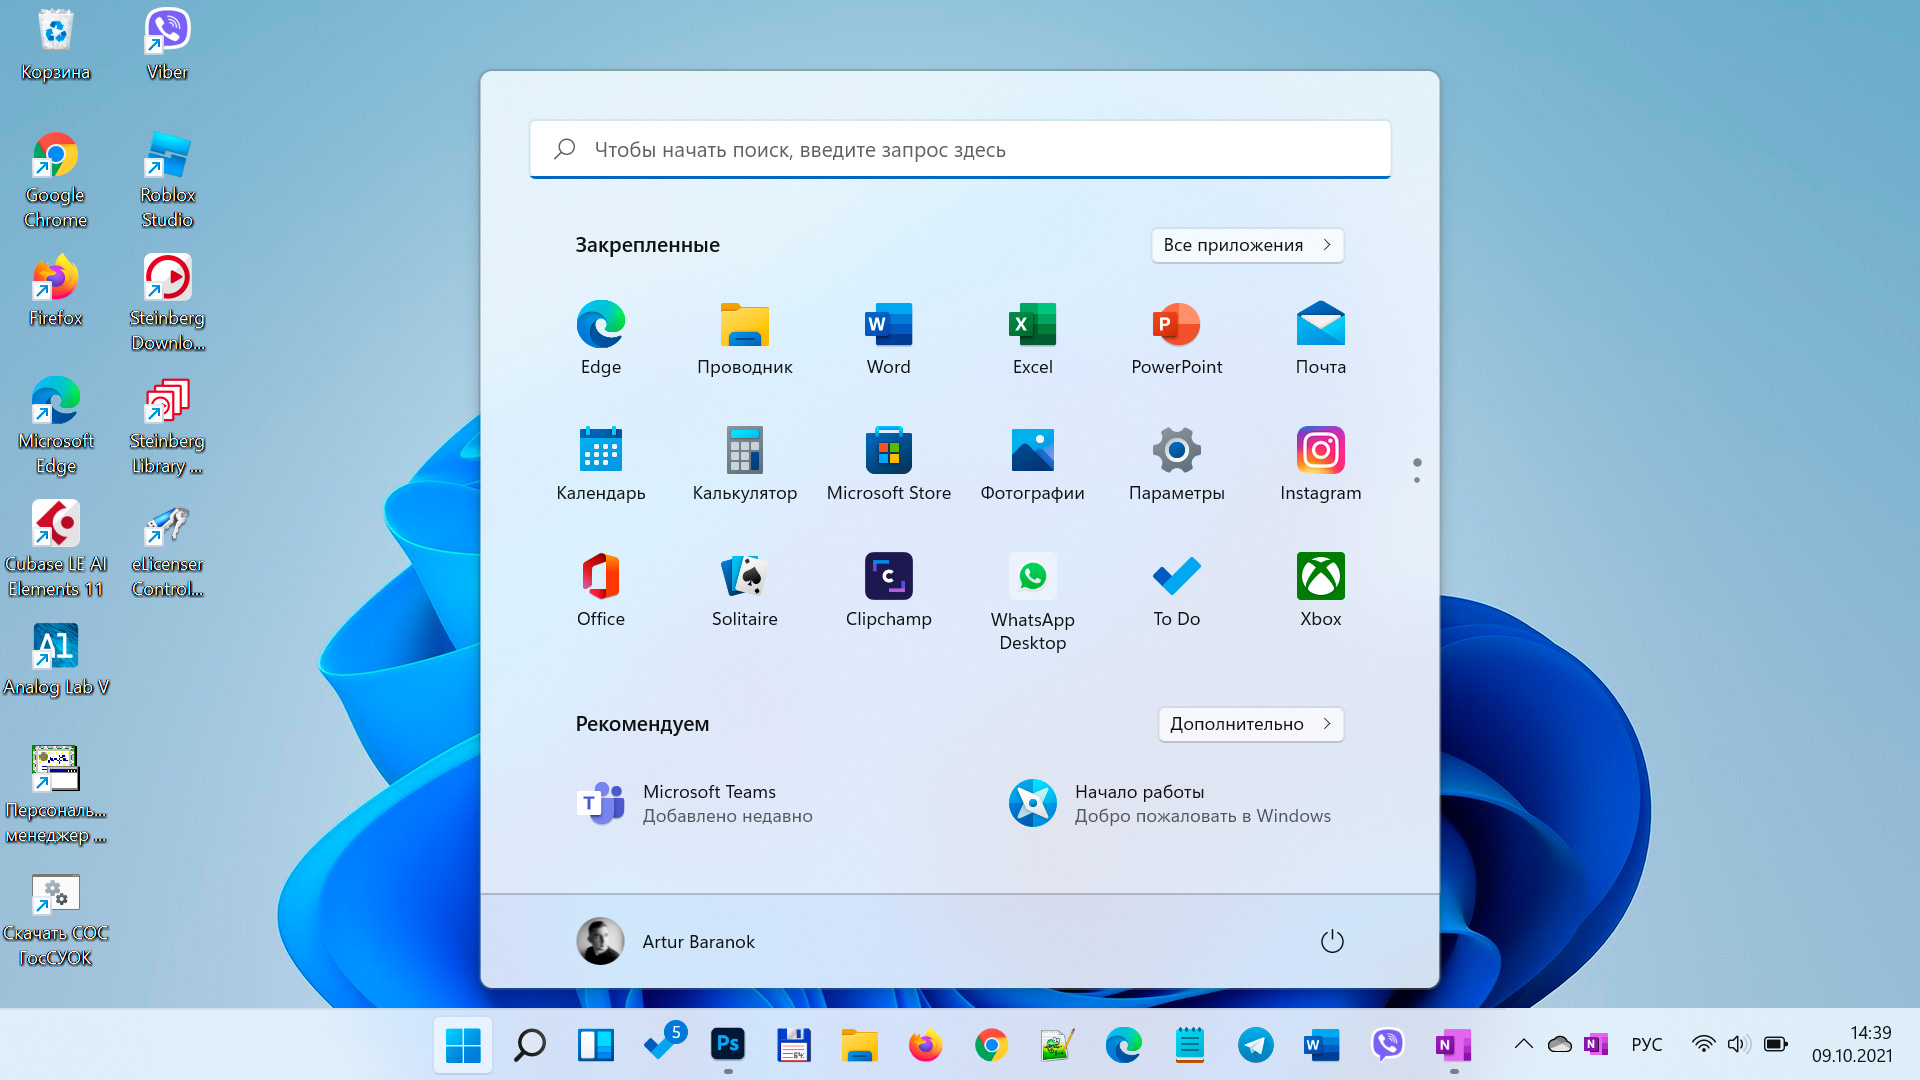Open Clipchamp video editor
The width and height of the screenshot is (1920, 1080).
tap(889, 590)
